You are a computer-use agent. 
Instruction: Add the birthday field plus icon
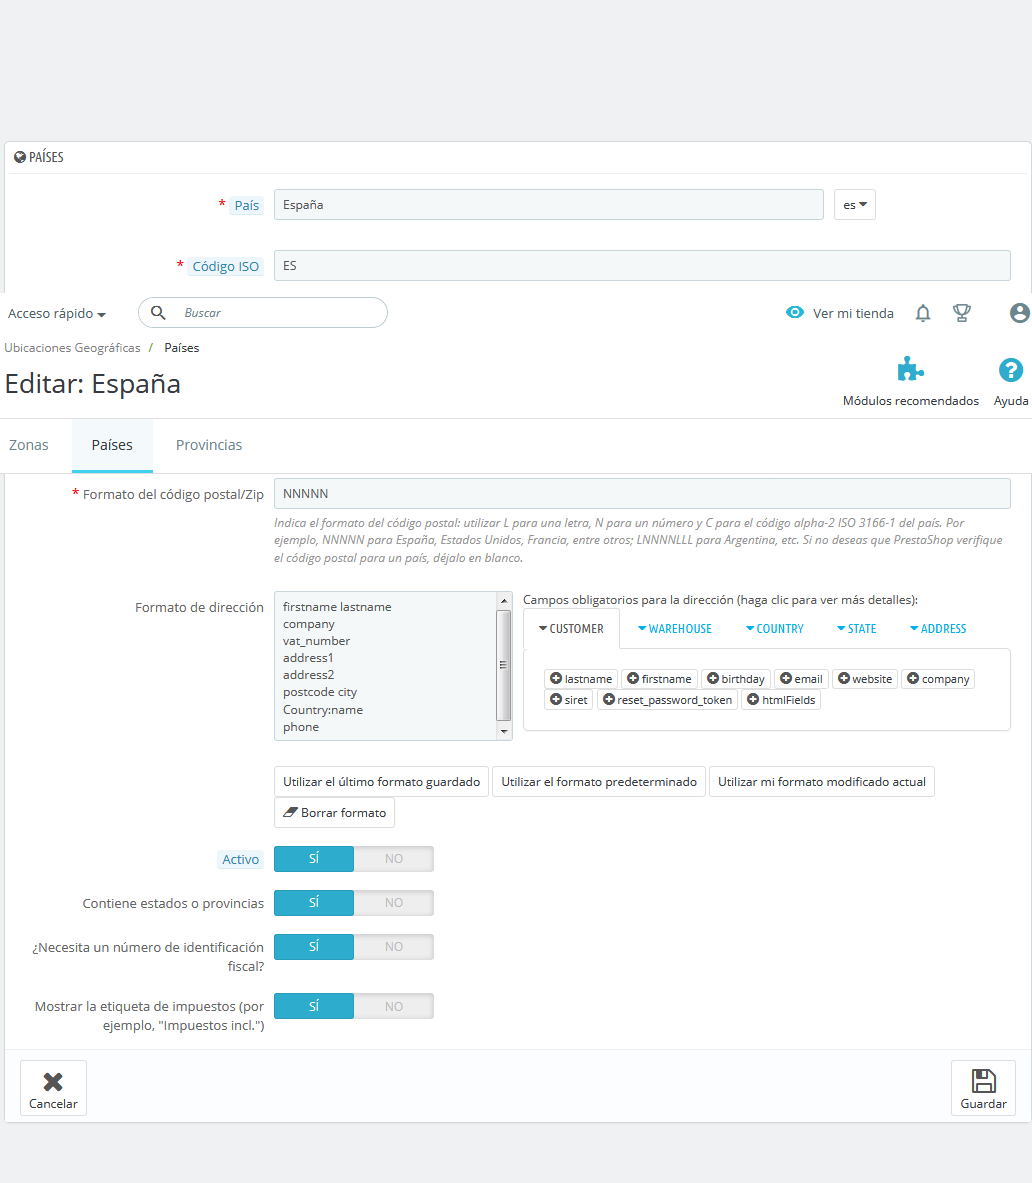[713, 678]
